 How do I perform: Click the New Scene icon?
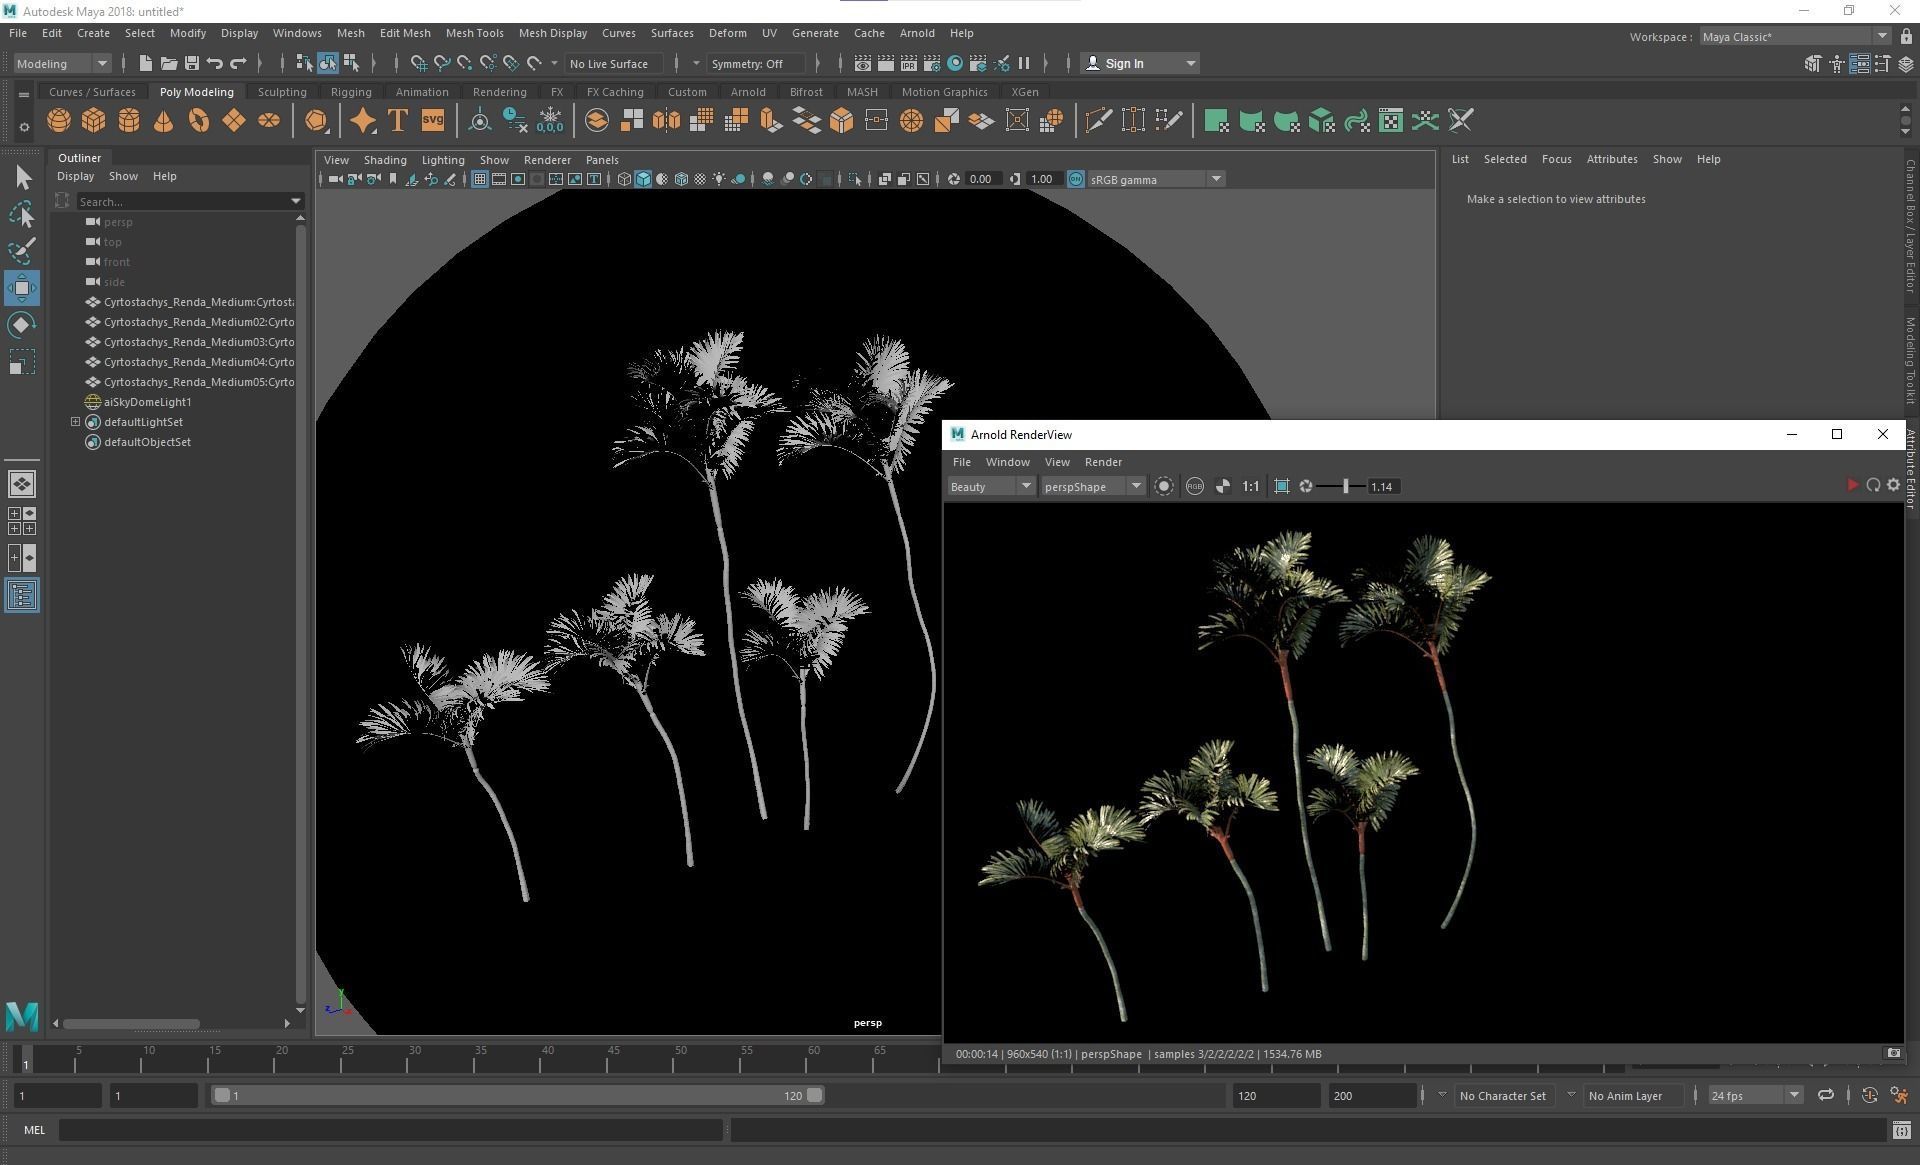pos(145,63)
